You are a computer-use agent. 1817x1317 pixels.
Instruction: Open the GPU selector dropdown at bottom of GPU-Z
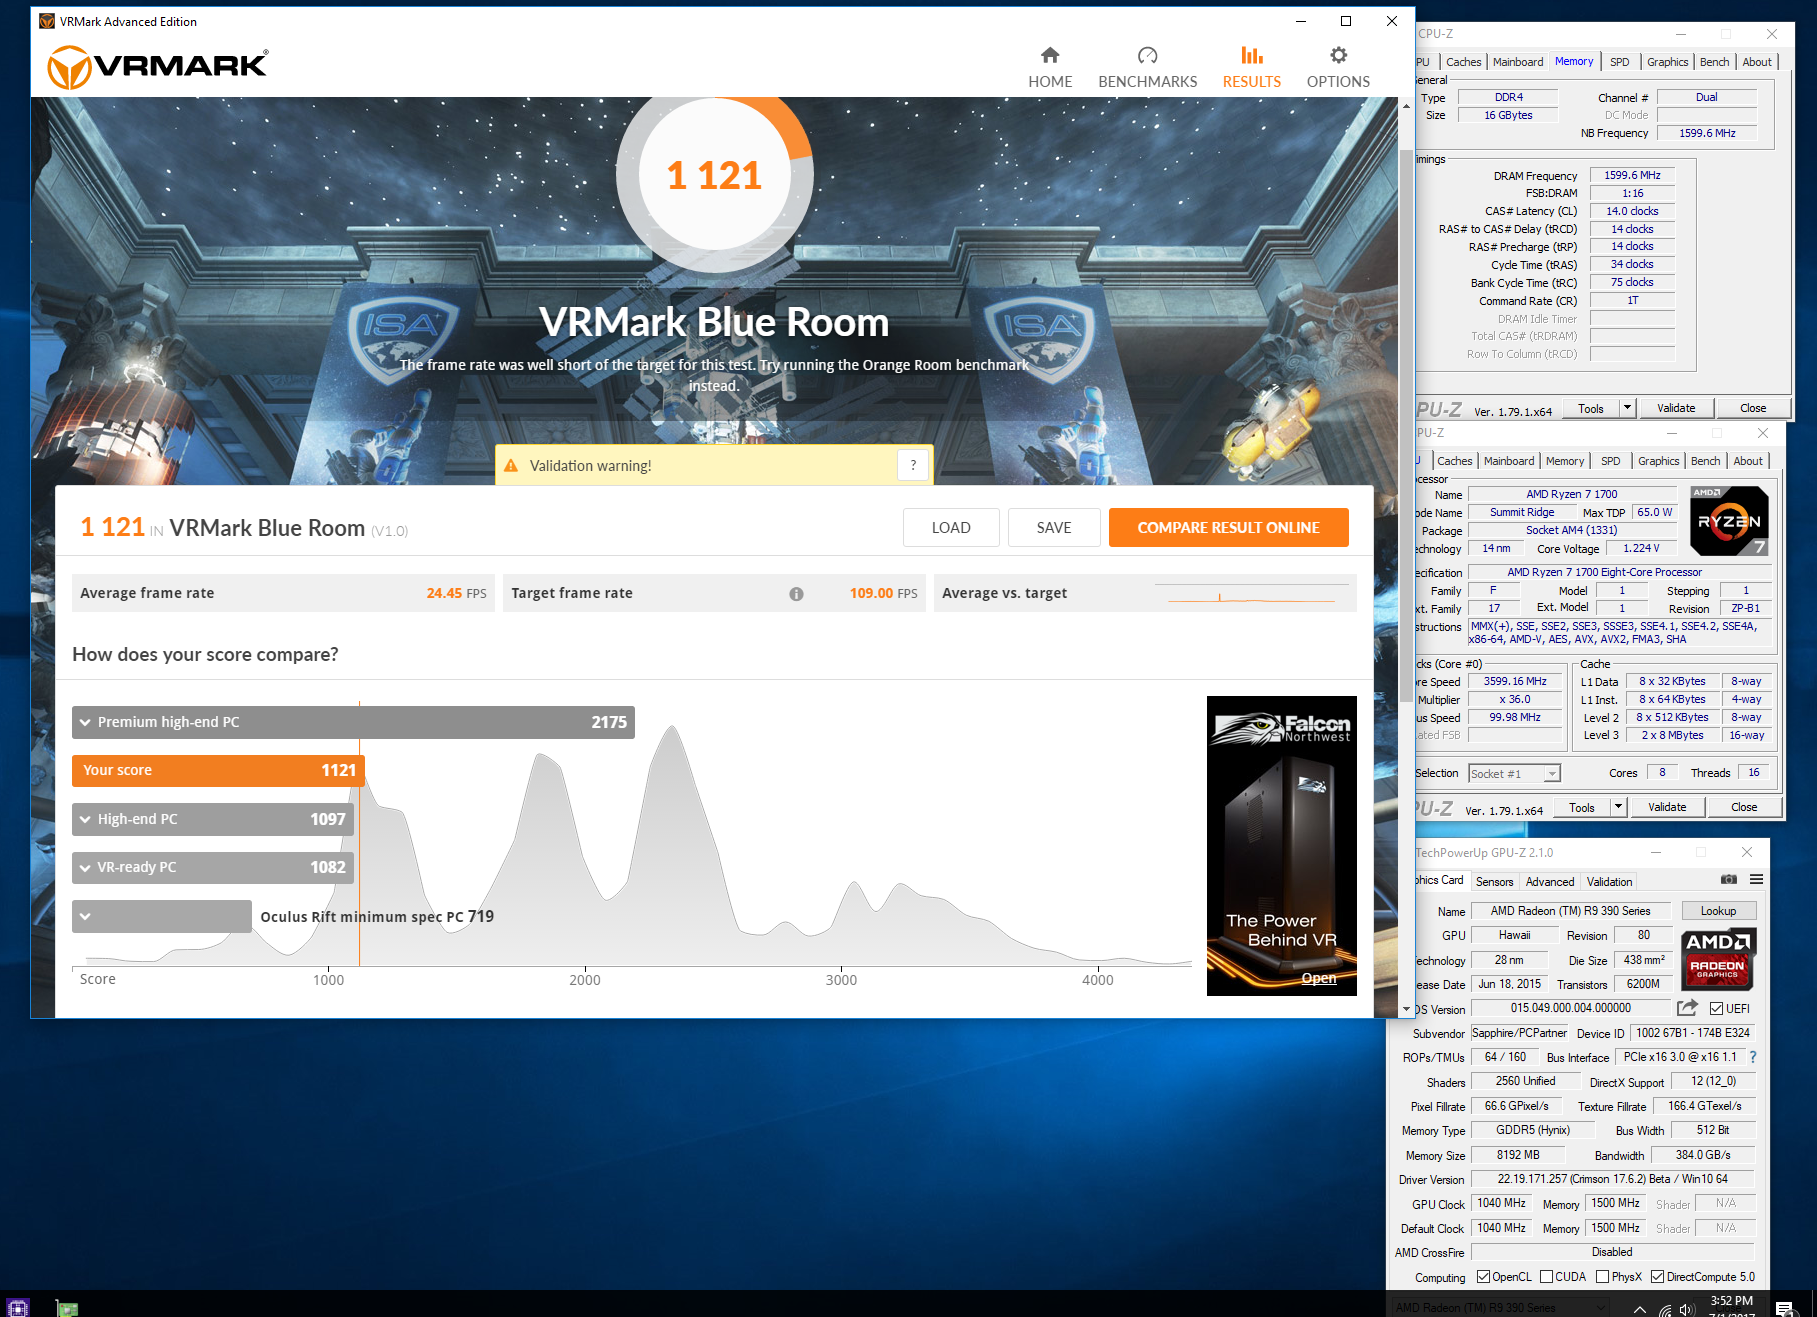(1500, 1307)
